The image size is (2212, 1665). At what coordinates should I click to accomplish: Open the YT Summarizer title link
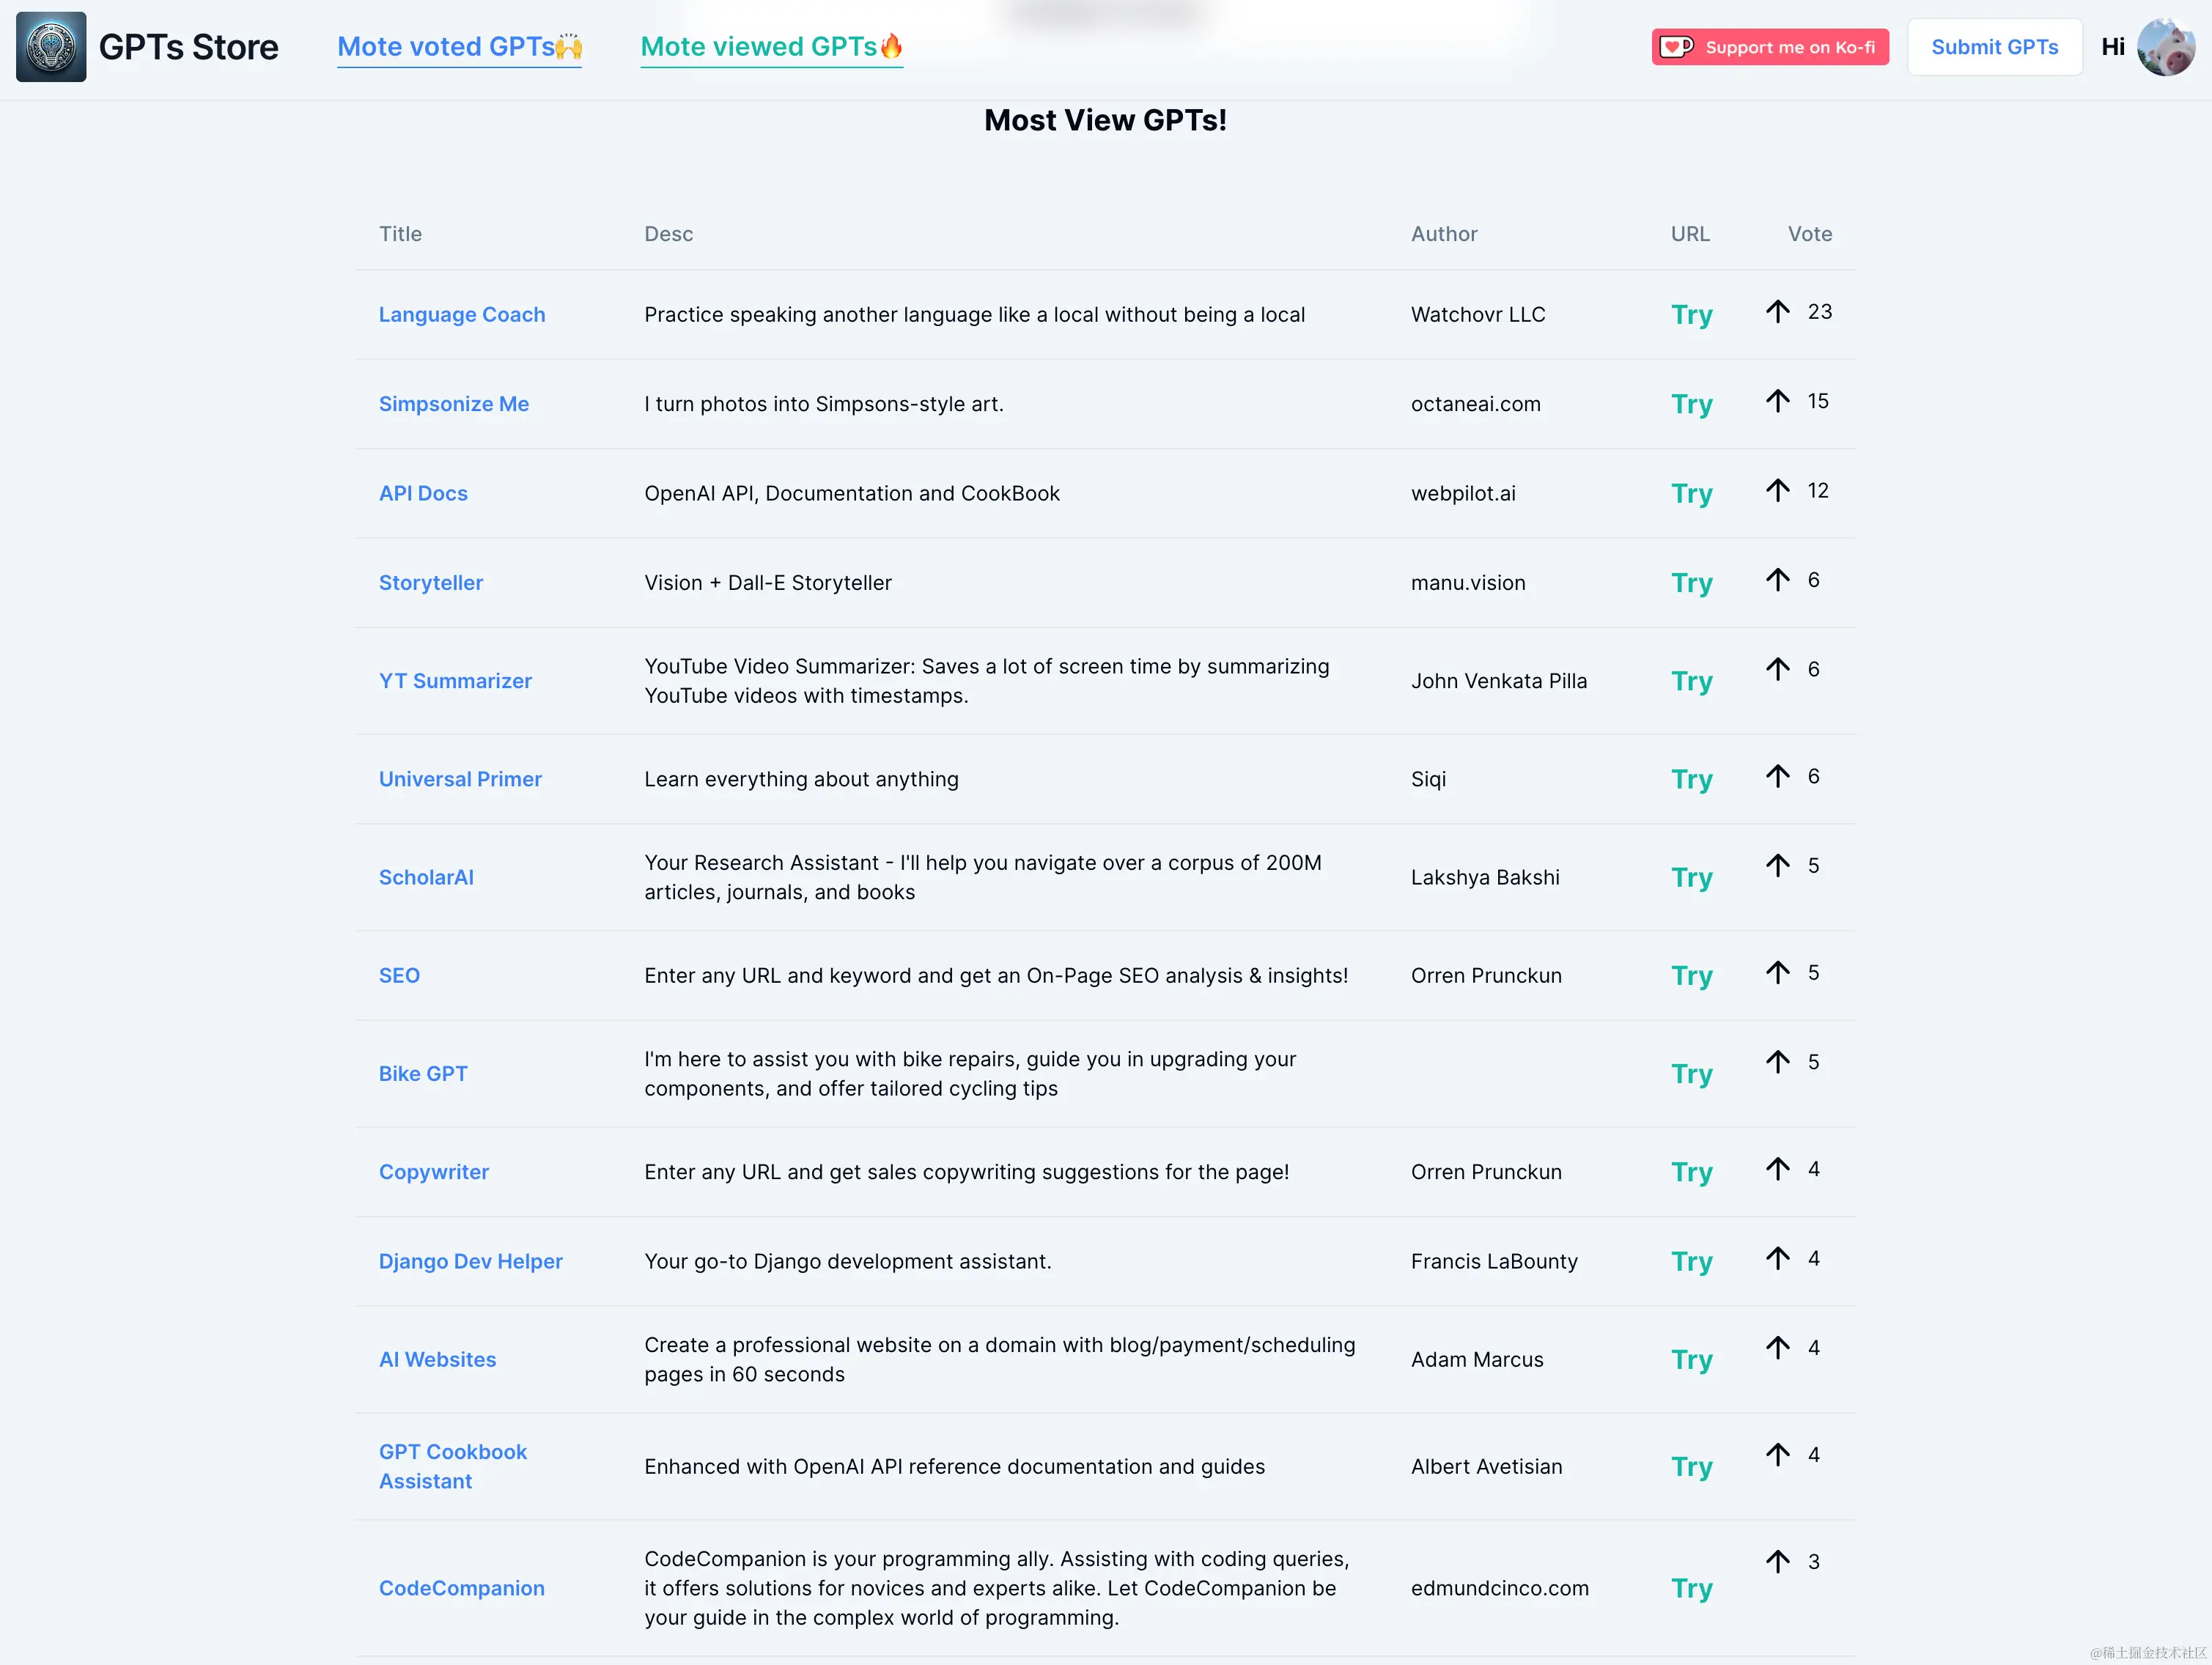point(455,681)
